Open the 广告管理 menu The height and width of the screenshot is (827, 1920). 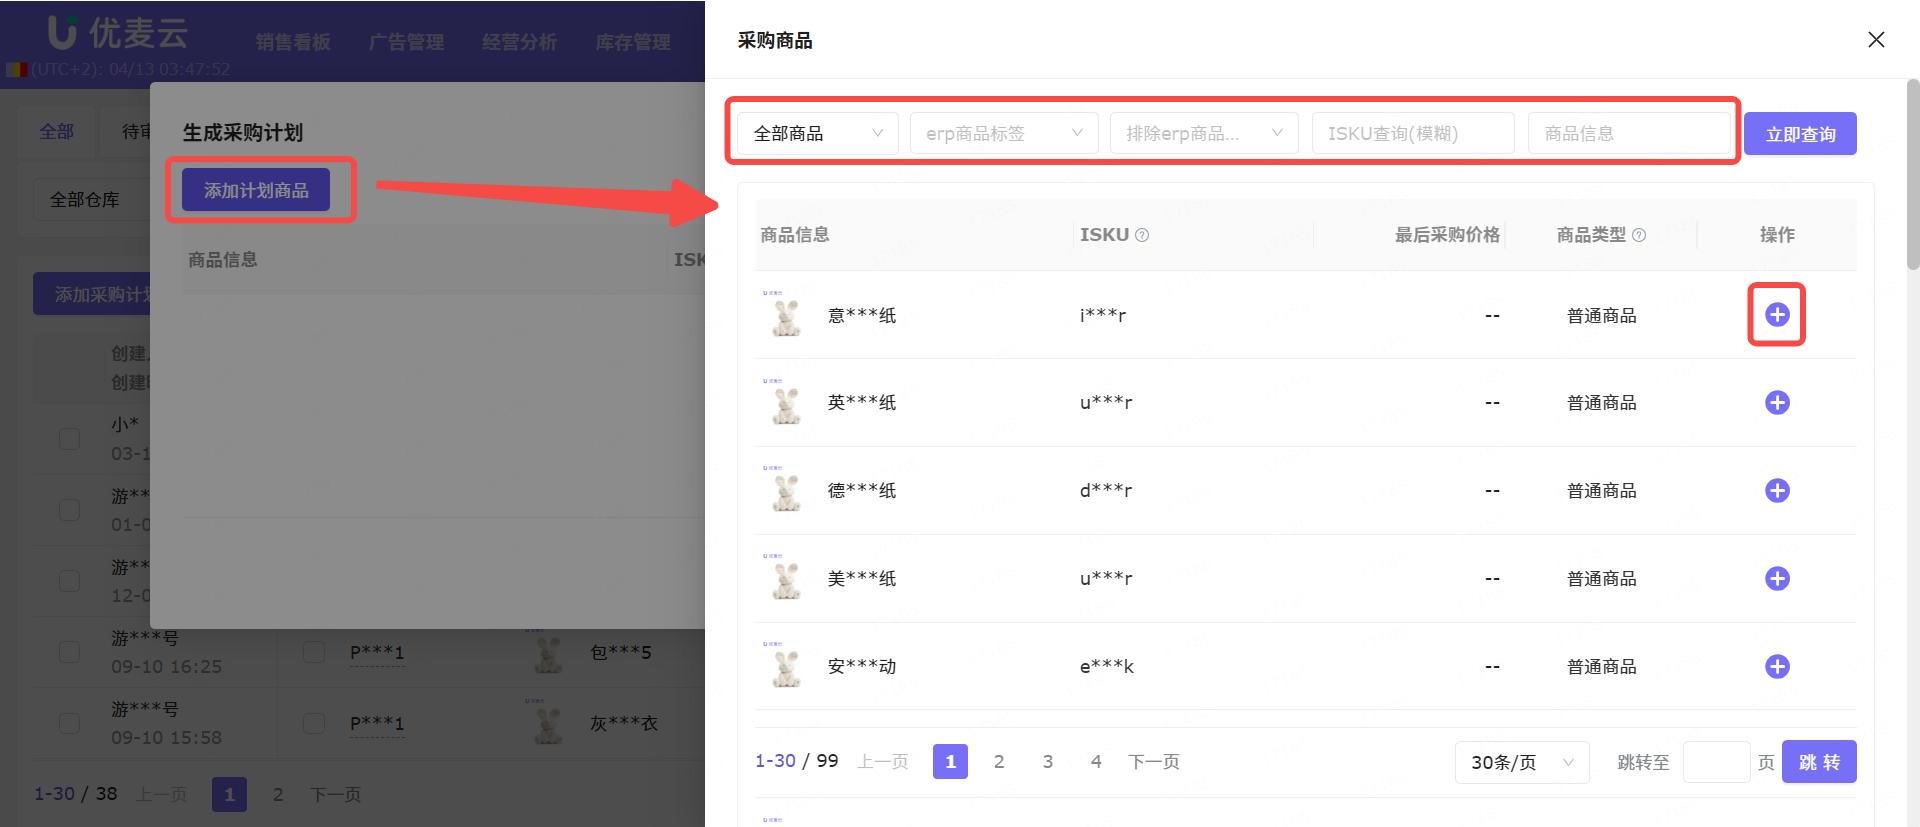click(x=406, y=42)
